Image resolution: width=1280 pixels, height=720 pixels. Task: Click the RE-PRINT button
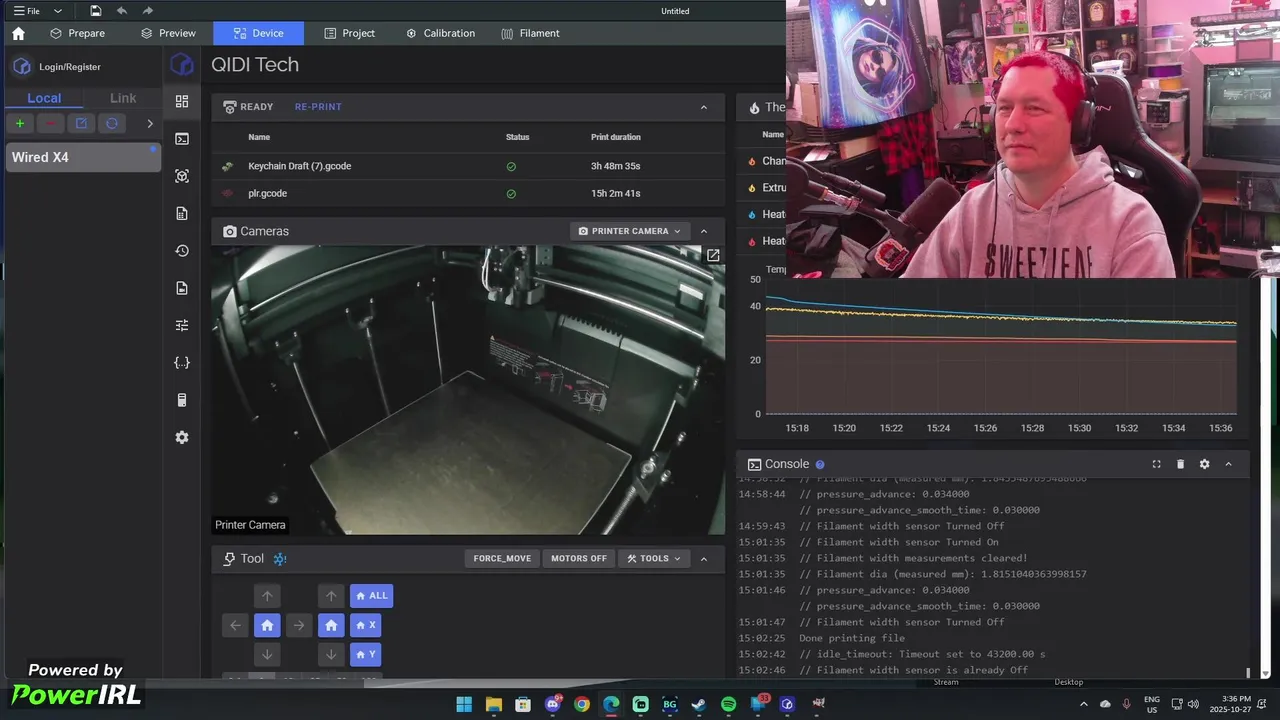click(318, 107)
